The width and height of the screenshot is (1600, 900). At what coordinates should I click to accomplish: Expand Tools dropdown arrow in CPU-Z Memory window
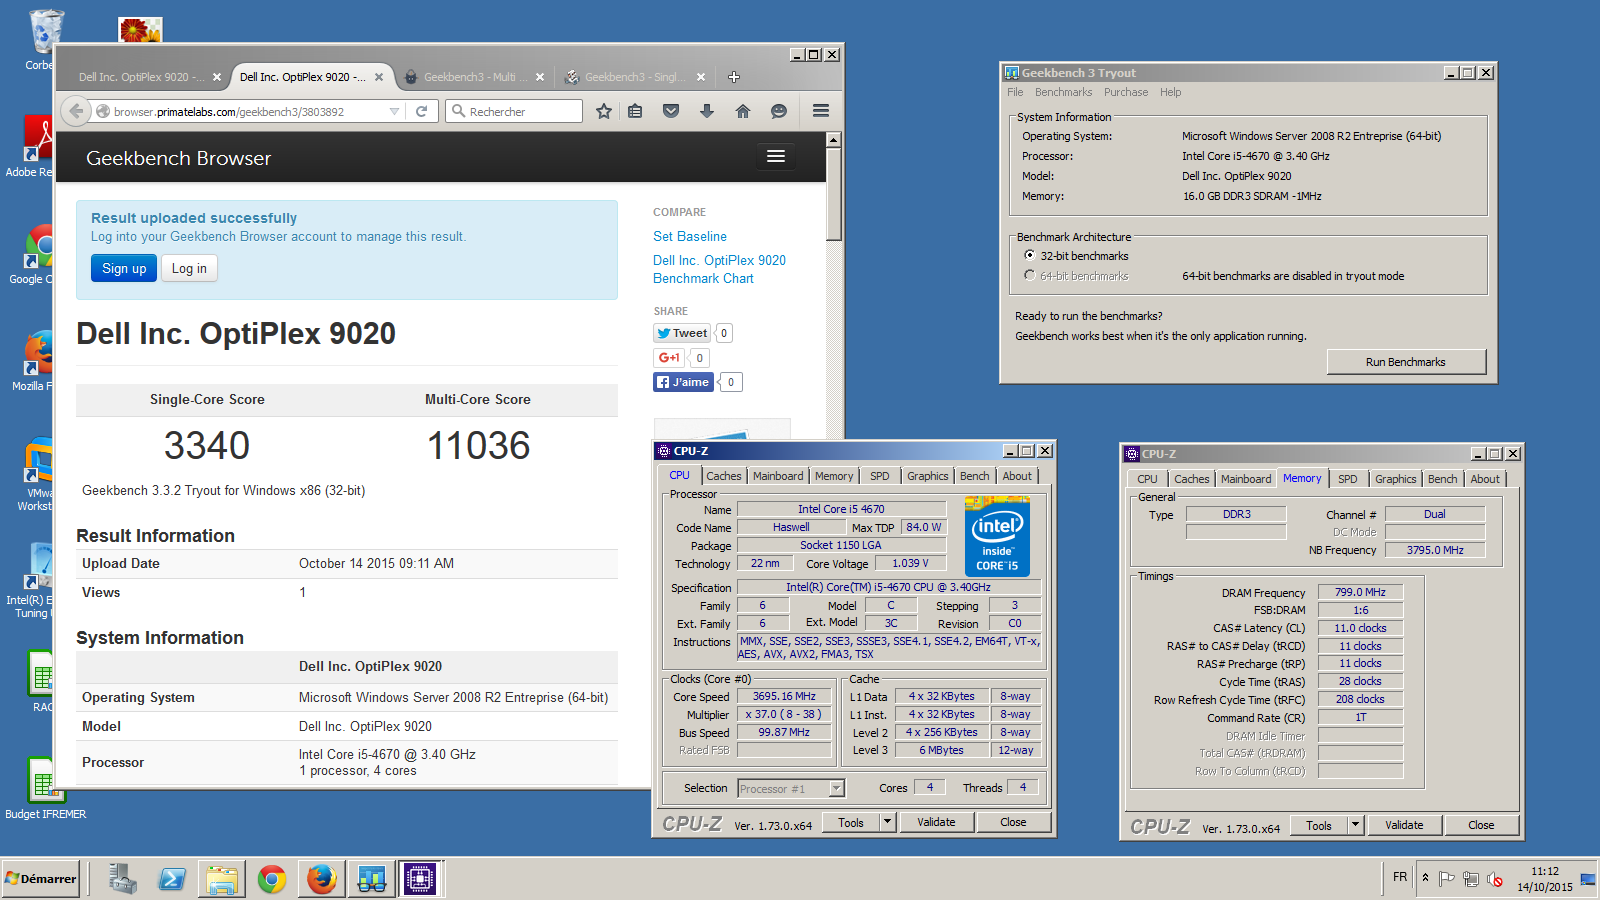1355,825
